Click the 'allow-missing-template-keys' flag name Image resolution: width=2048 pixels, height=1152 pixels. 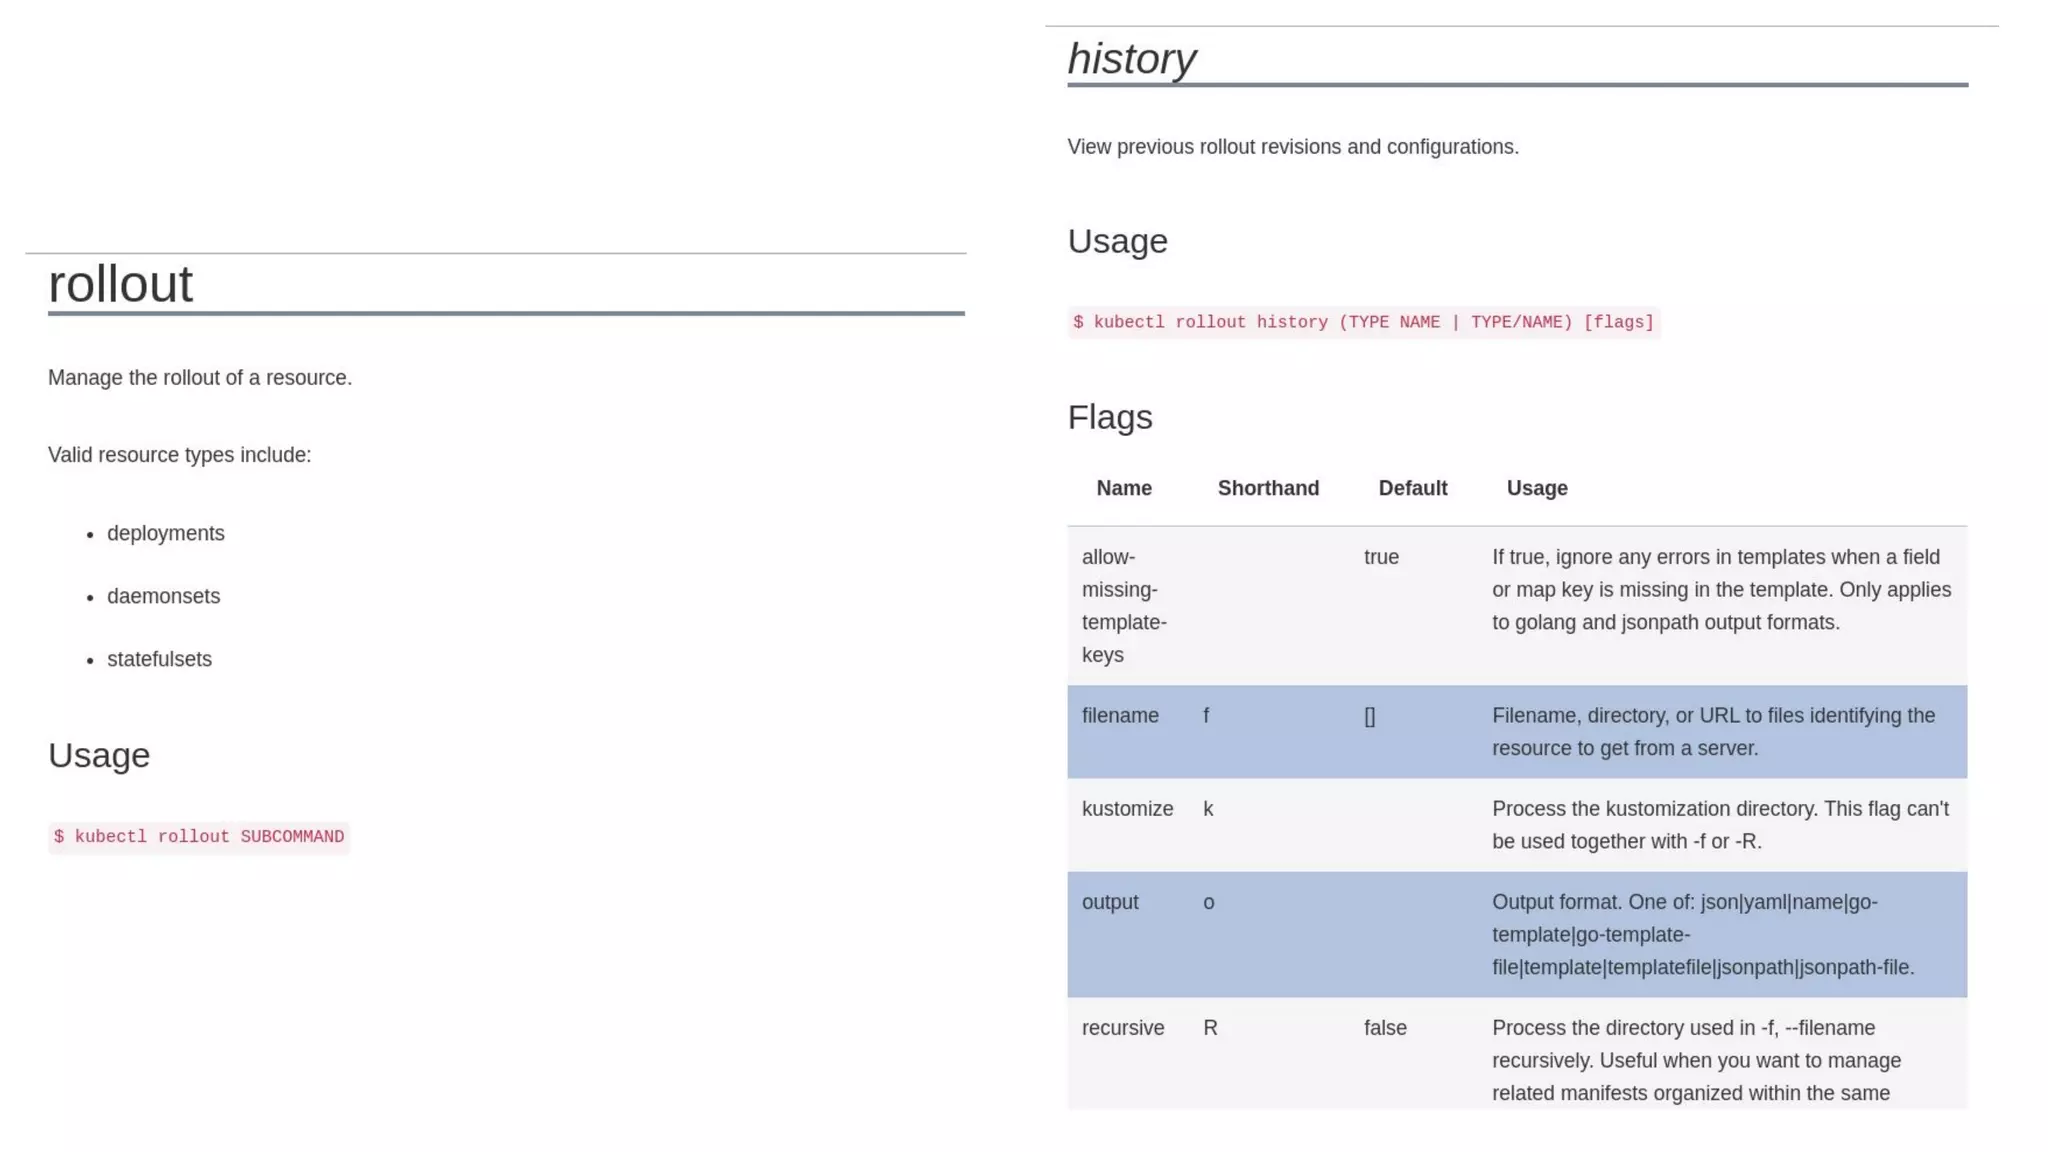(1123, 606)
